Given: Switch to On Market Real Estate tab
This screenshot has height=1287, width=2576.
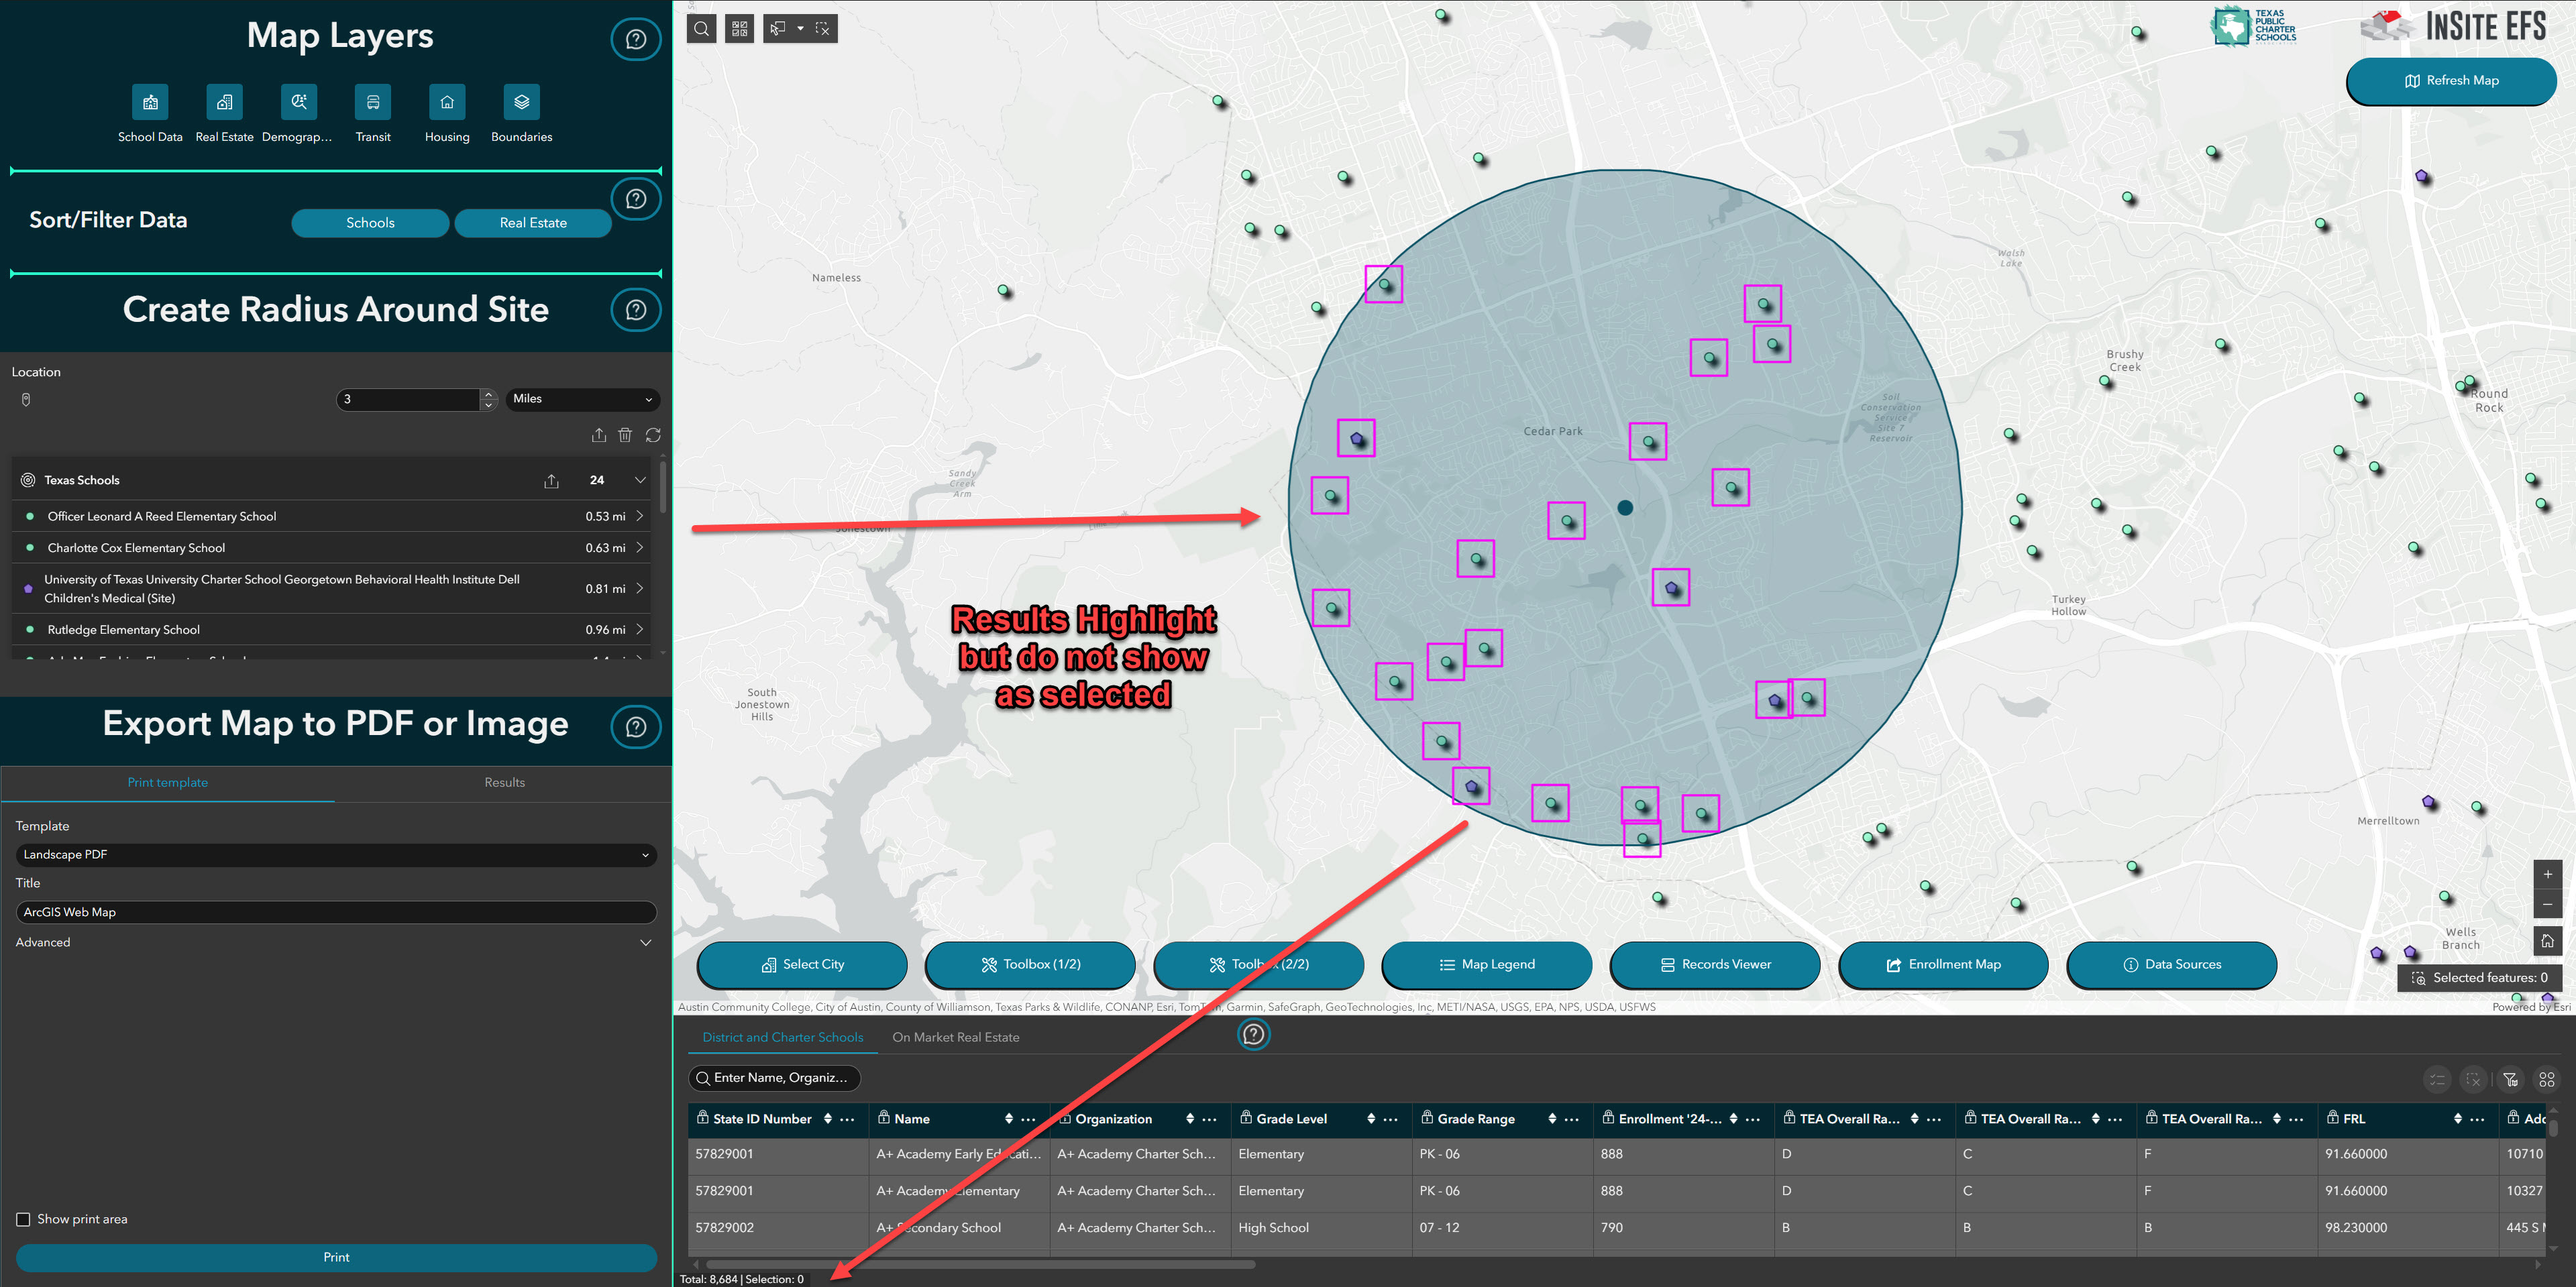Looking at the screenshot, I should click(x=955, y=1037).
